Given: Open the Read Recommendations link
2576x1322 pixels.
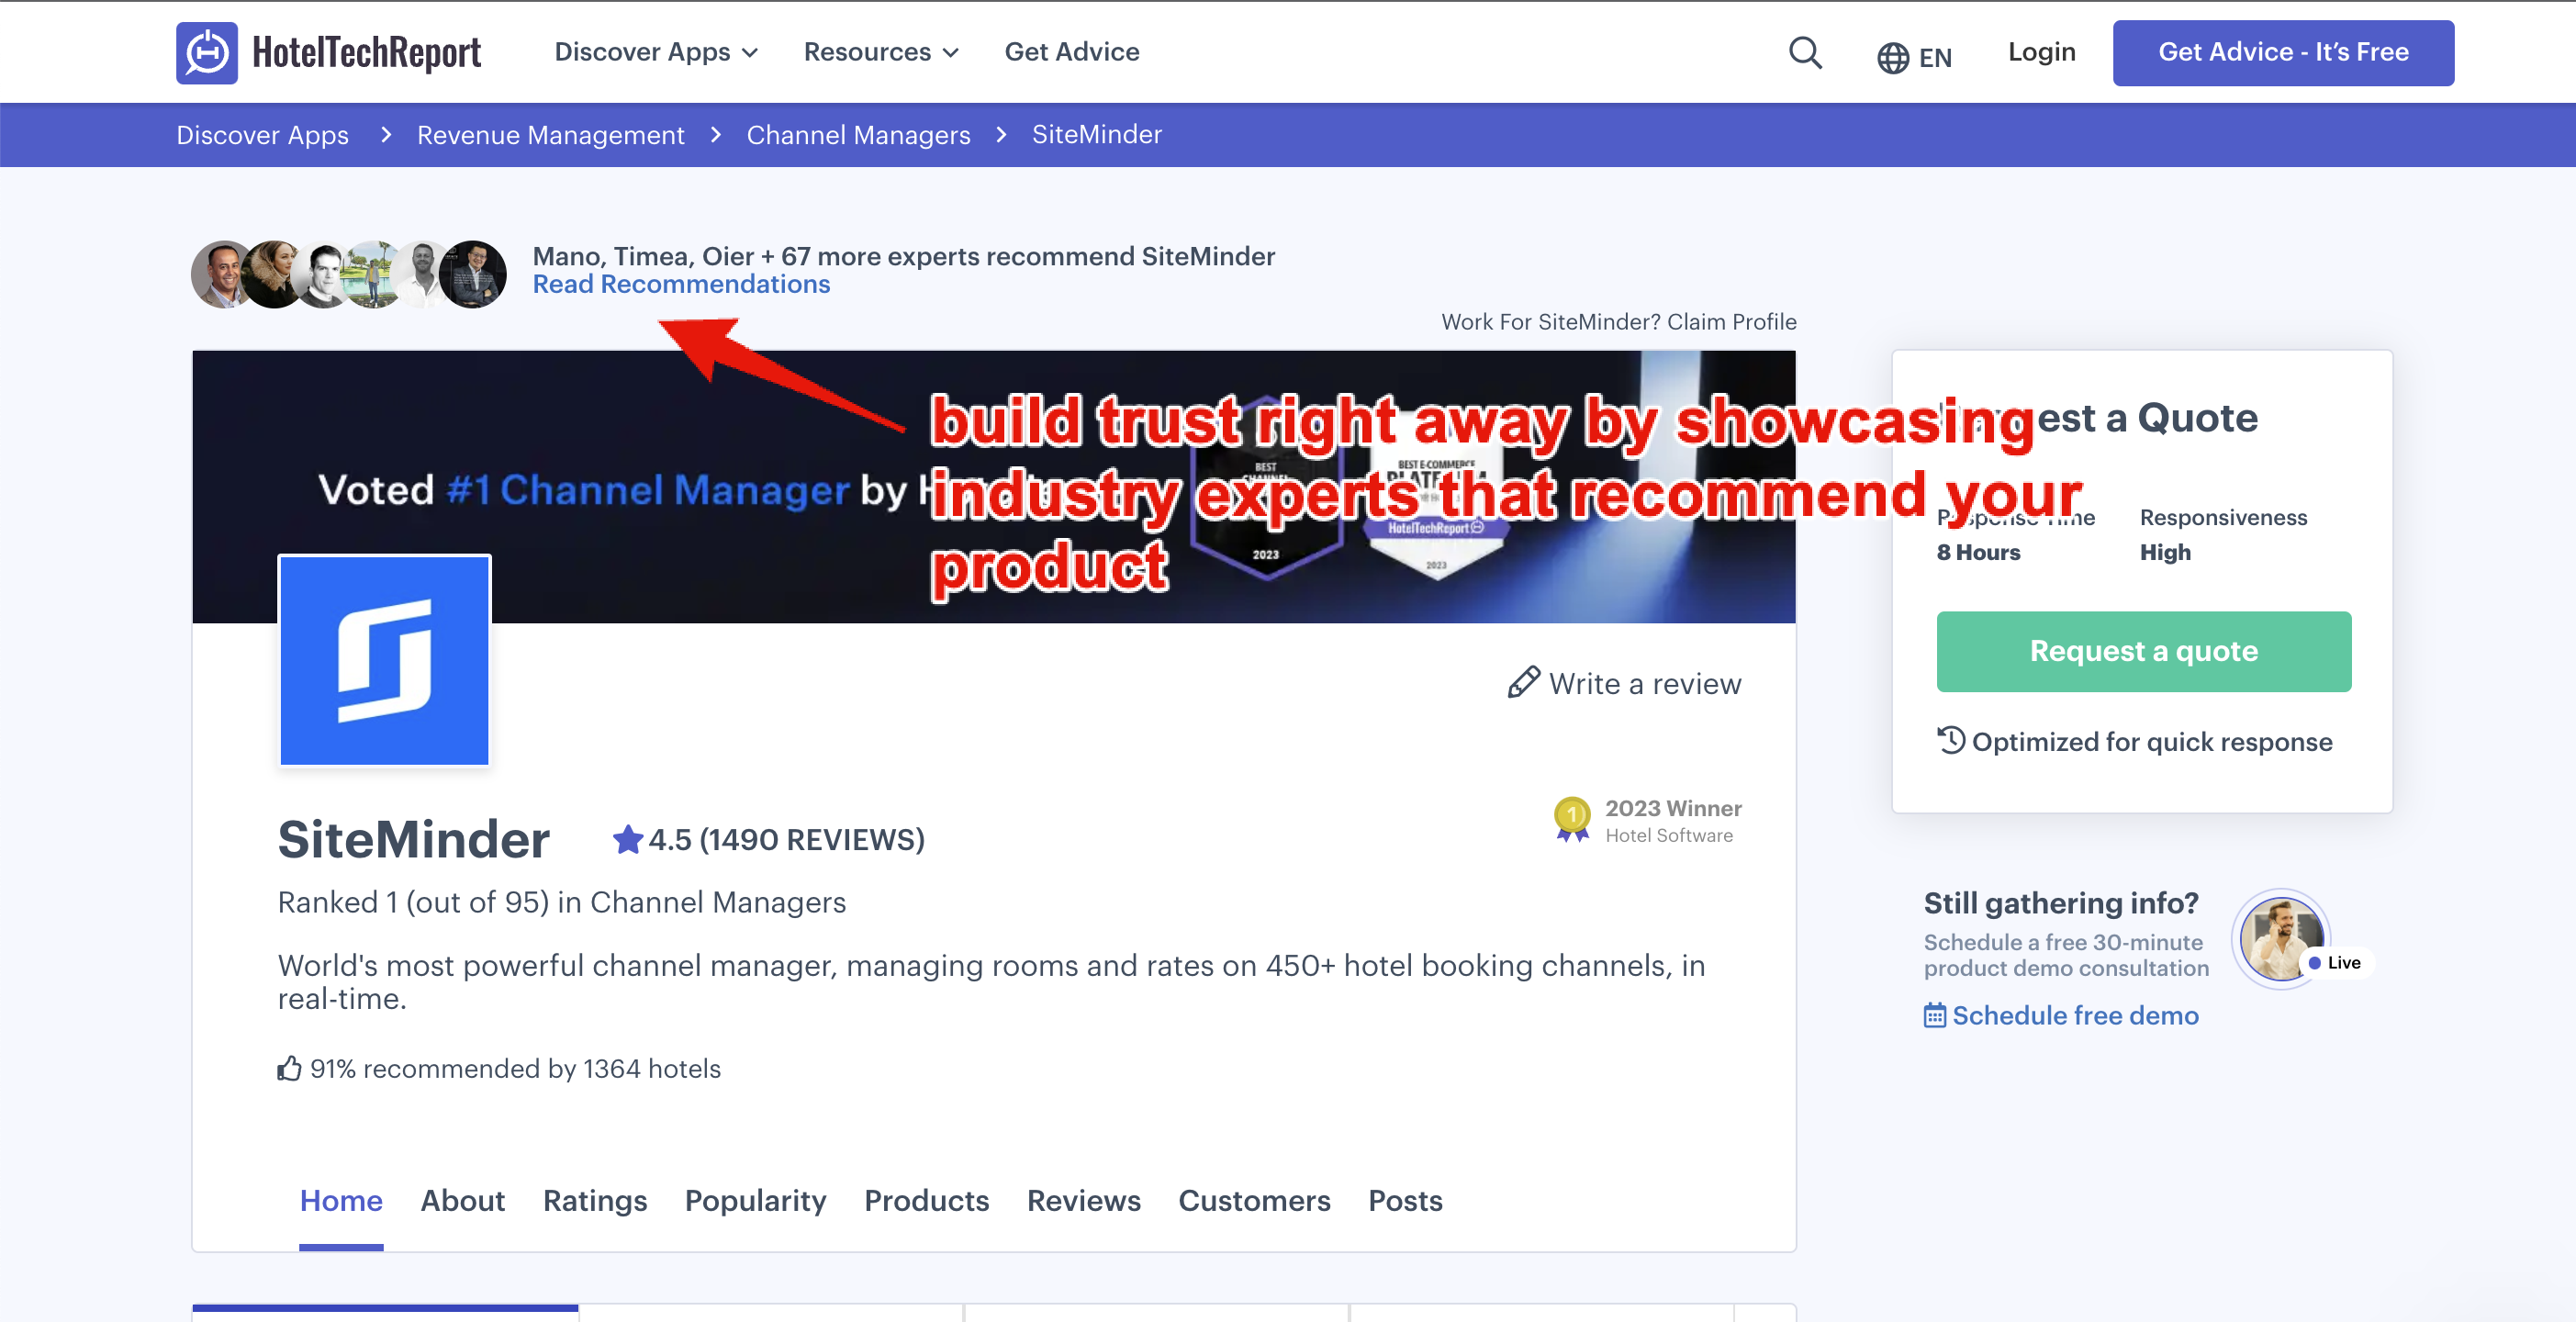Looking at the screenshot, I should pos(681,284).
